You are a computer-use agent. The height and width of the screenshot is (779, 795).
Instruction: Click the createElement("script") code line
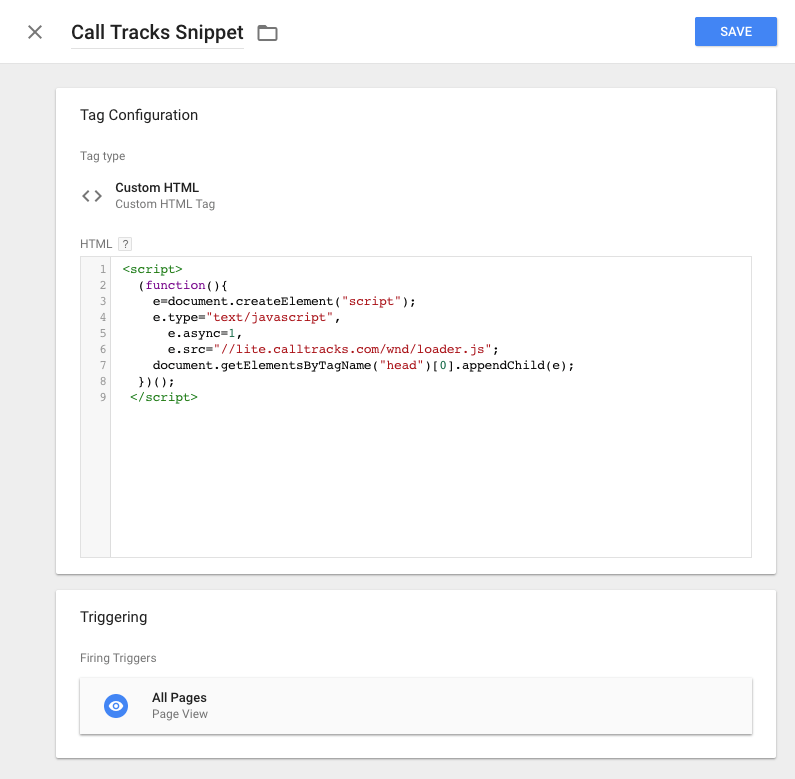click(x=284, y=301)
